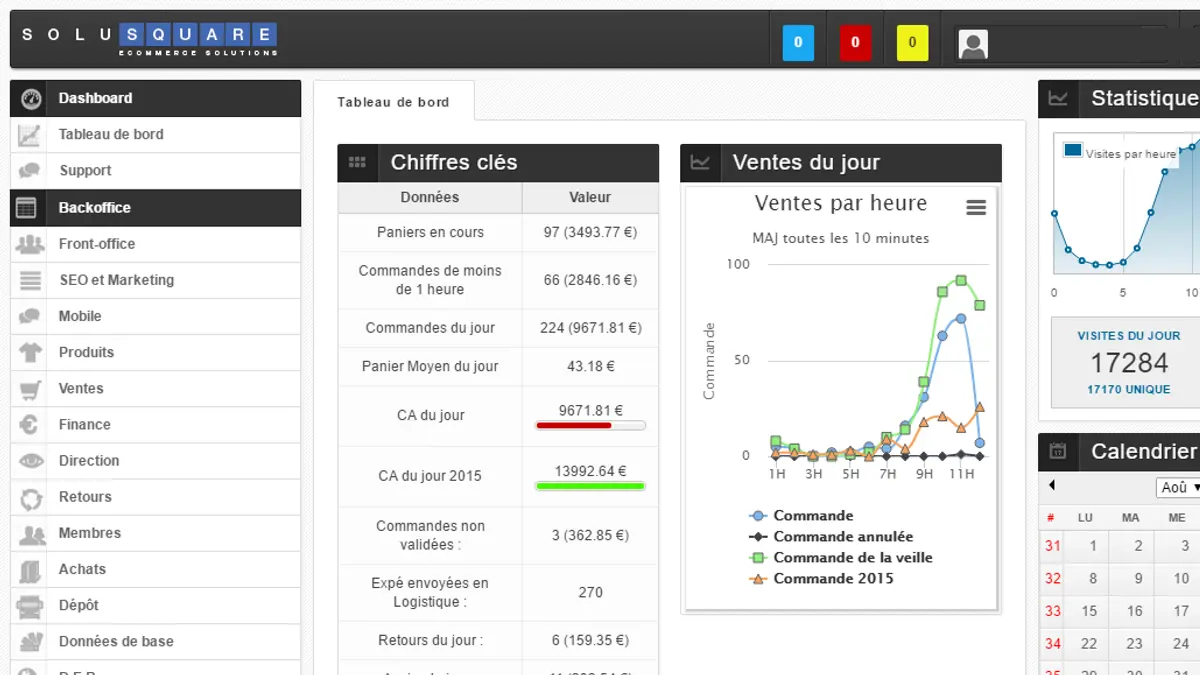
Task: Click the grid icon beside Chiffres clés
Action: [357, 163]
